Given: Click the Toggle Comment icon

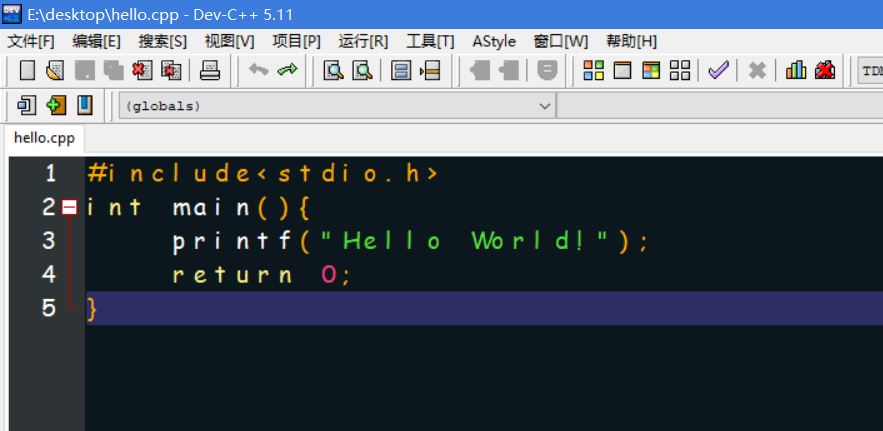Looking at the screenshot, I should pyautogui.click(x=547, y=71).
